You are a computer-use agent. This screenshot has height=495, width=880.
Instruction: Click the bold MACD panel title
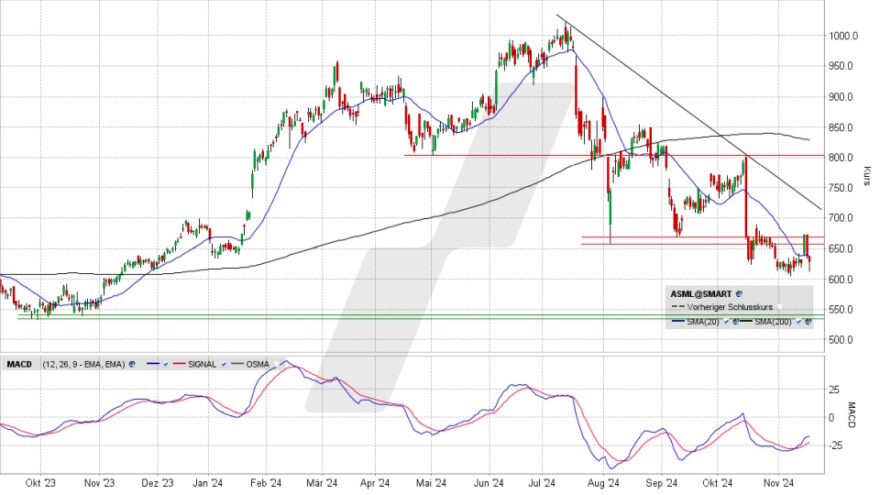tap(20, 365)
